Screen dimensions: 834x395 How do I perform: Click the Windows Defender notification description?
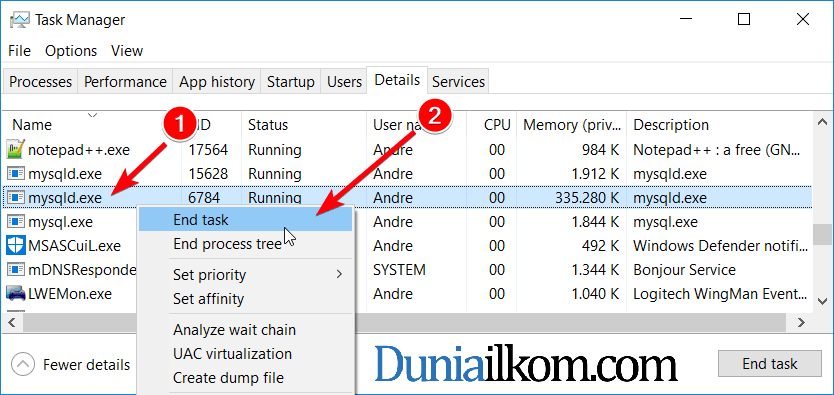pos(721,246)
